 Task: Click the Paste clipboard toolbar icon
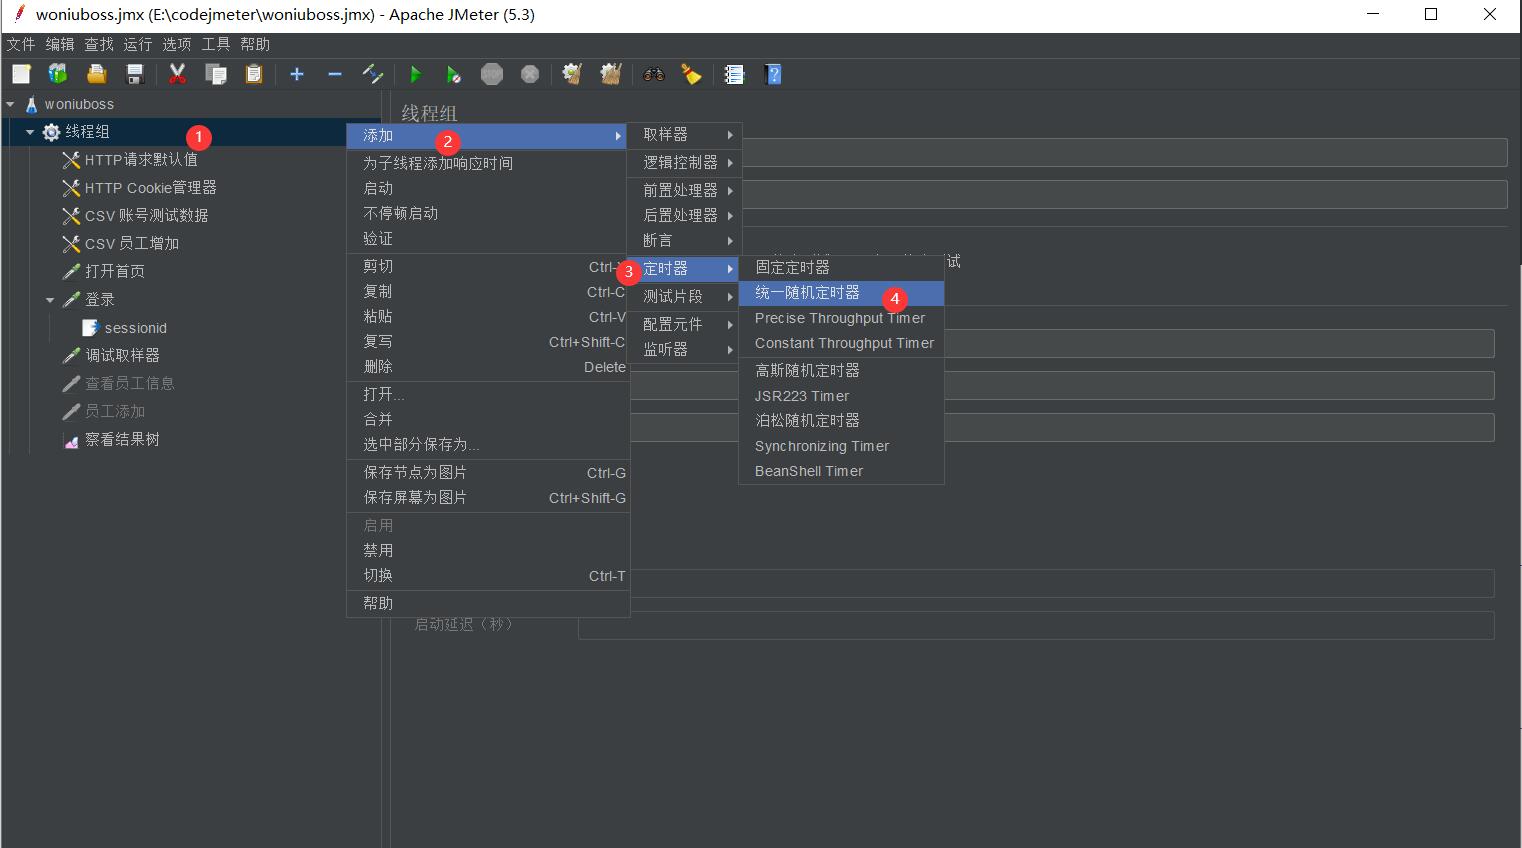click(x=254, y=74)
